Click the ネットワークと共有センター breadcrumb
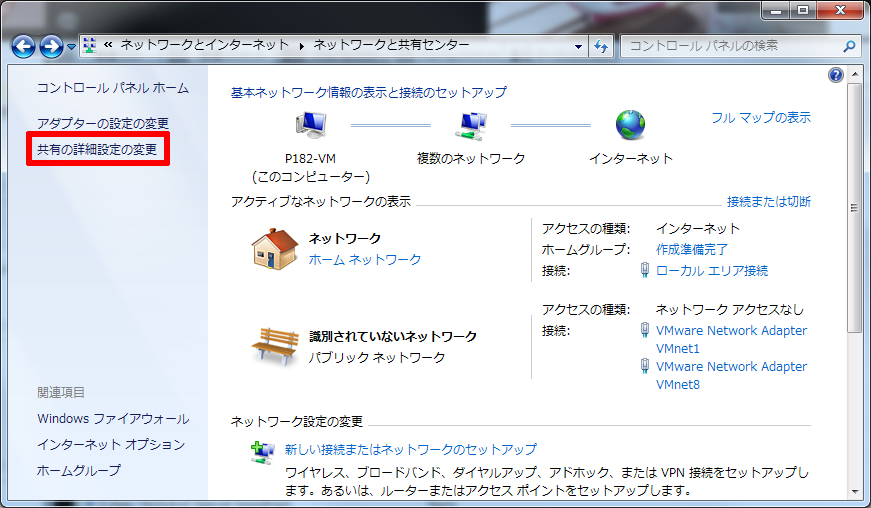The image size is (871, 508). pos(392,45)
